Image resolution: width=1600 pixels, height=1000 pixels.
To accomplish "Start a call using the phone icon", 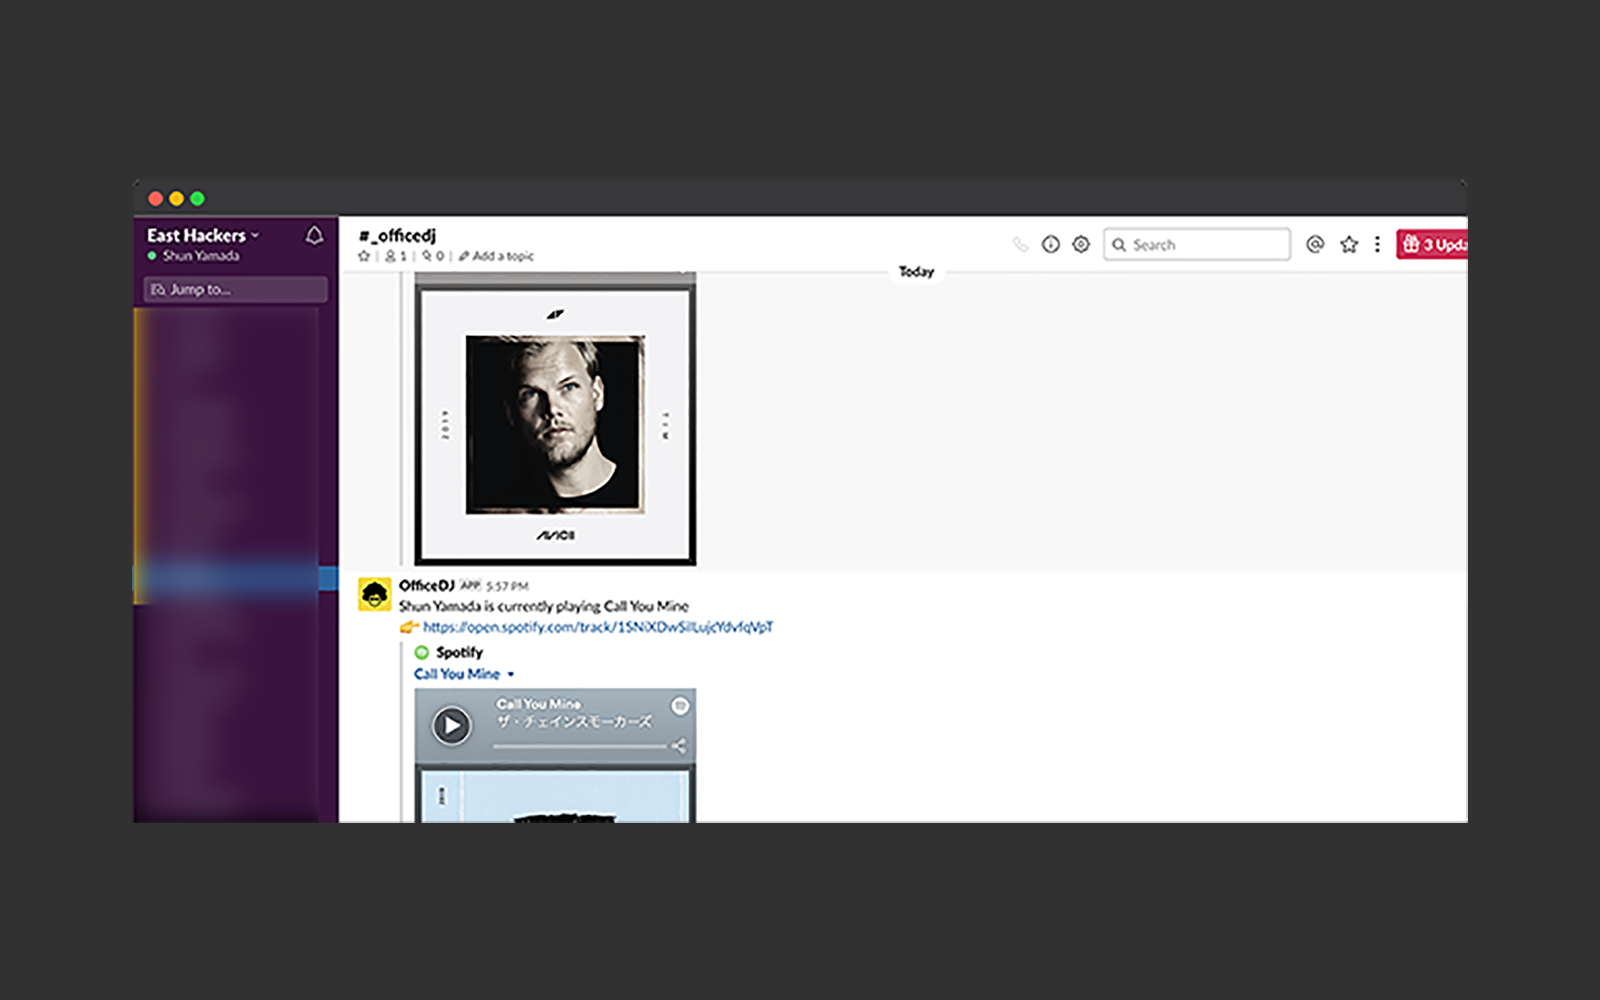I will tap(1021, 243).
